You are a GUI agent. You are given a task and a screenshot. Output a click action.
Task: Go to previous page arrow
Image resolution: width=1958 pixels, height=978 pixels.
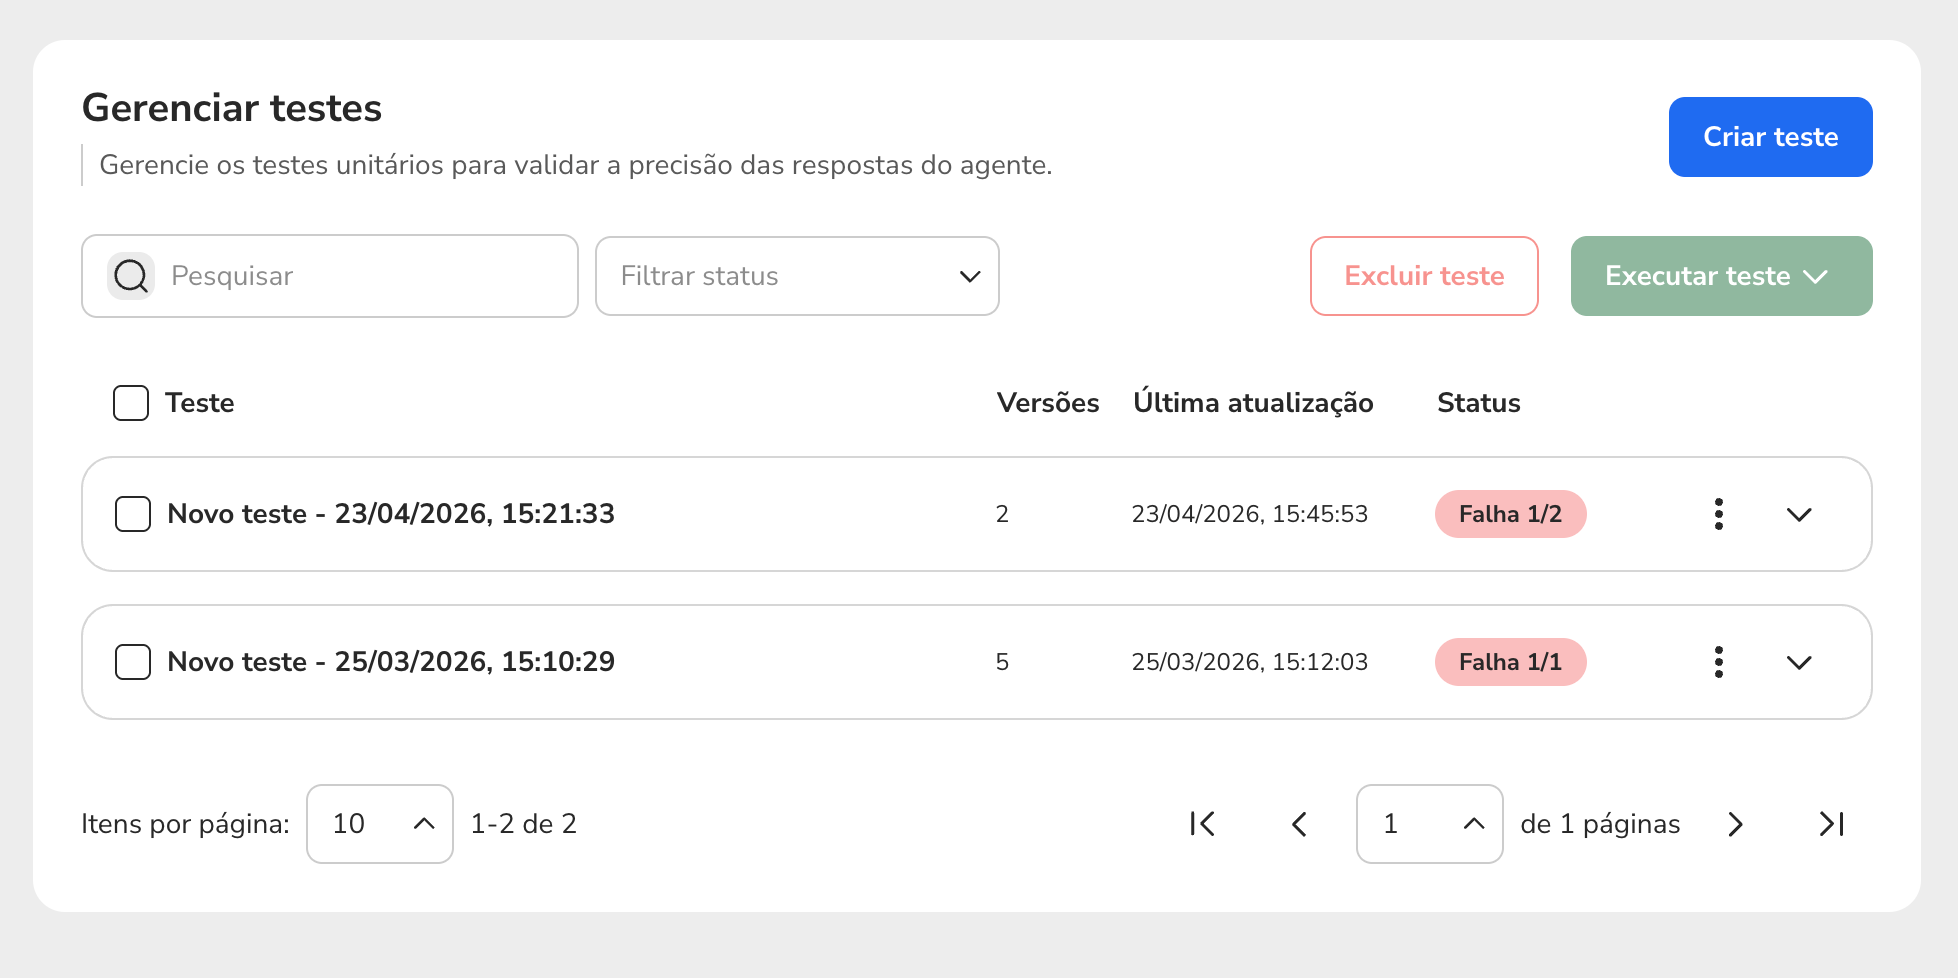point(1299,824)
